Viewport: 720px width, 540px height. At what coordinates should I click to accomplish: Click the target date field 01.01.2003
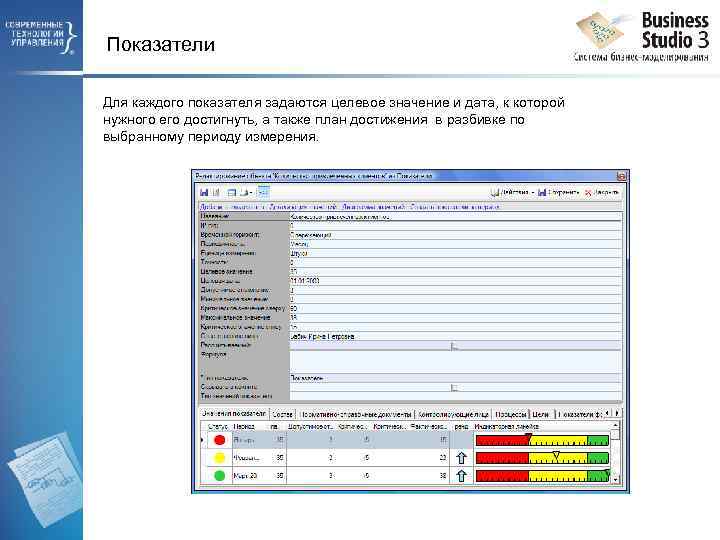(x=456, y=281)
